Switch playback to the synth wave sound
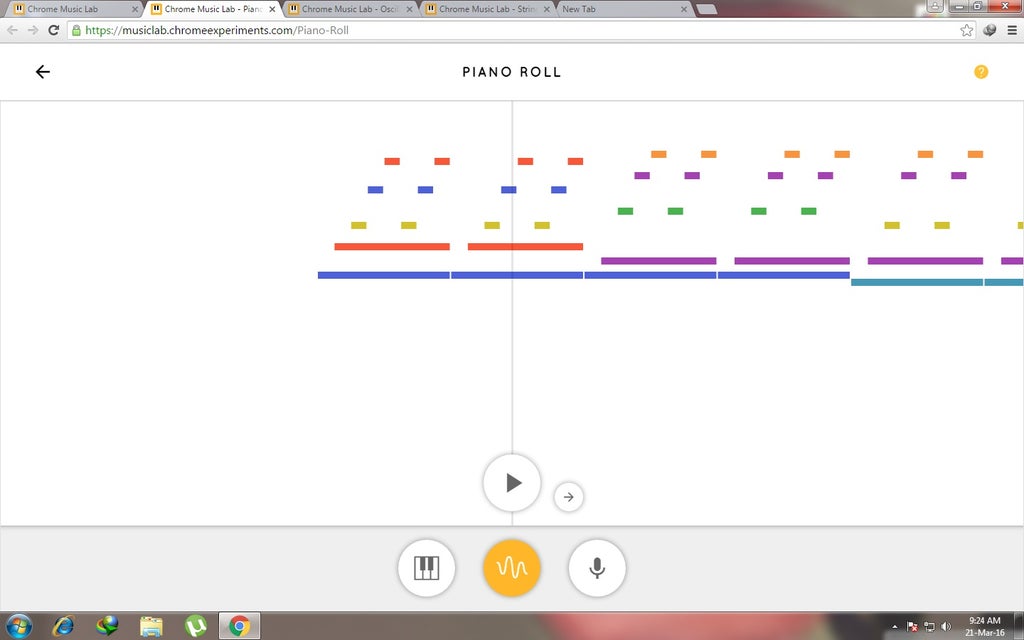Image resolution: width=1024 pixels, height=640 pixels. click(x=511, y=567)
